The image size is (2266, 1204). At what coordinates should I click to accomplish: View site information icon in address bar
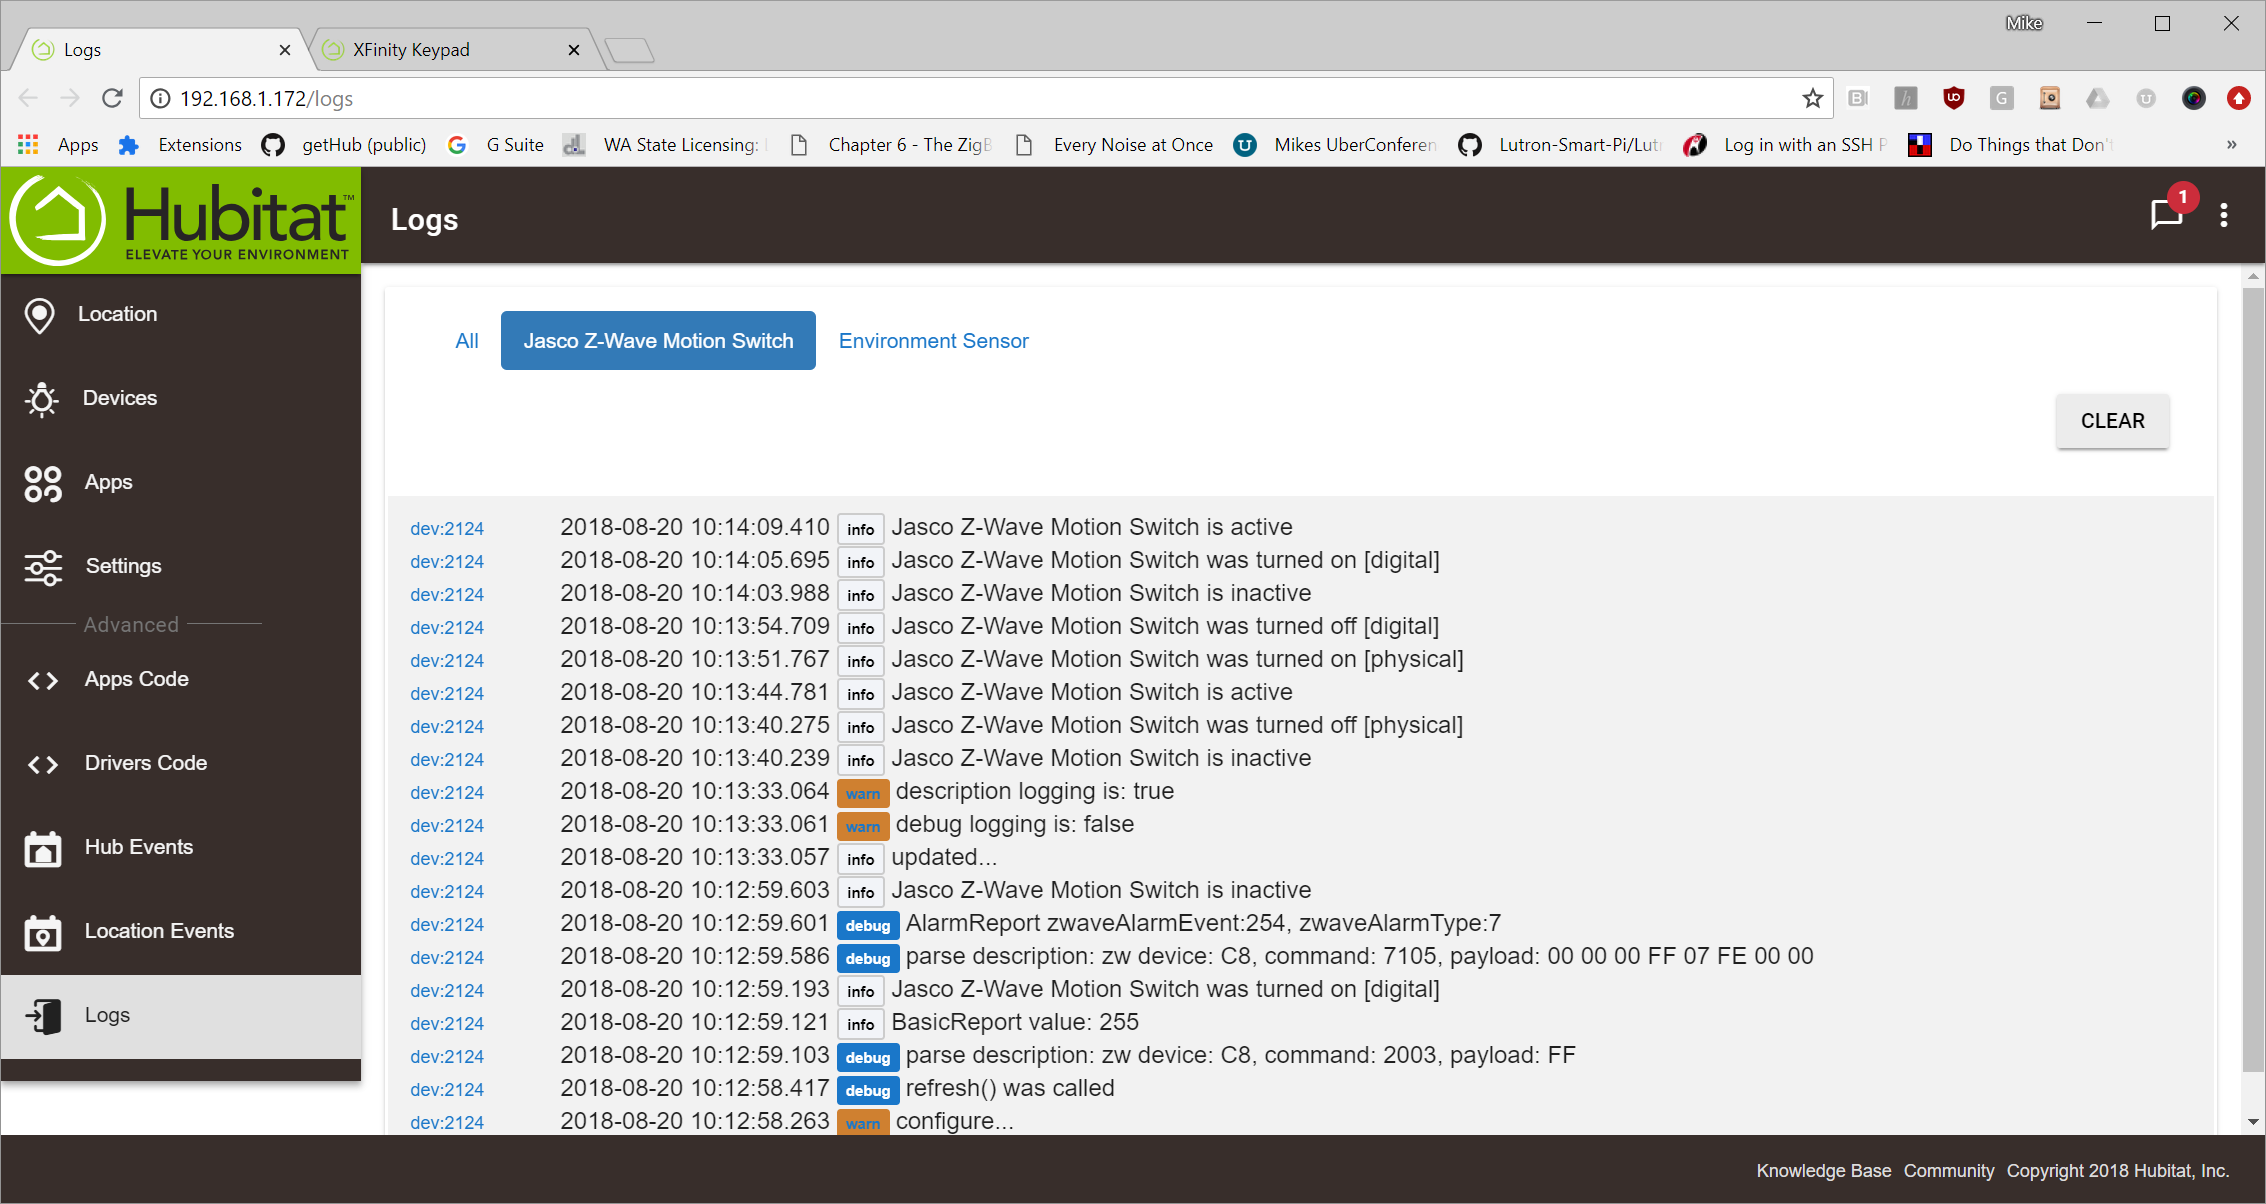159,98
